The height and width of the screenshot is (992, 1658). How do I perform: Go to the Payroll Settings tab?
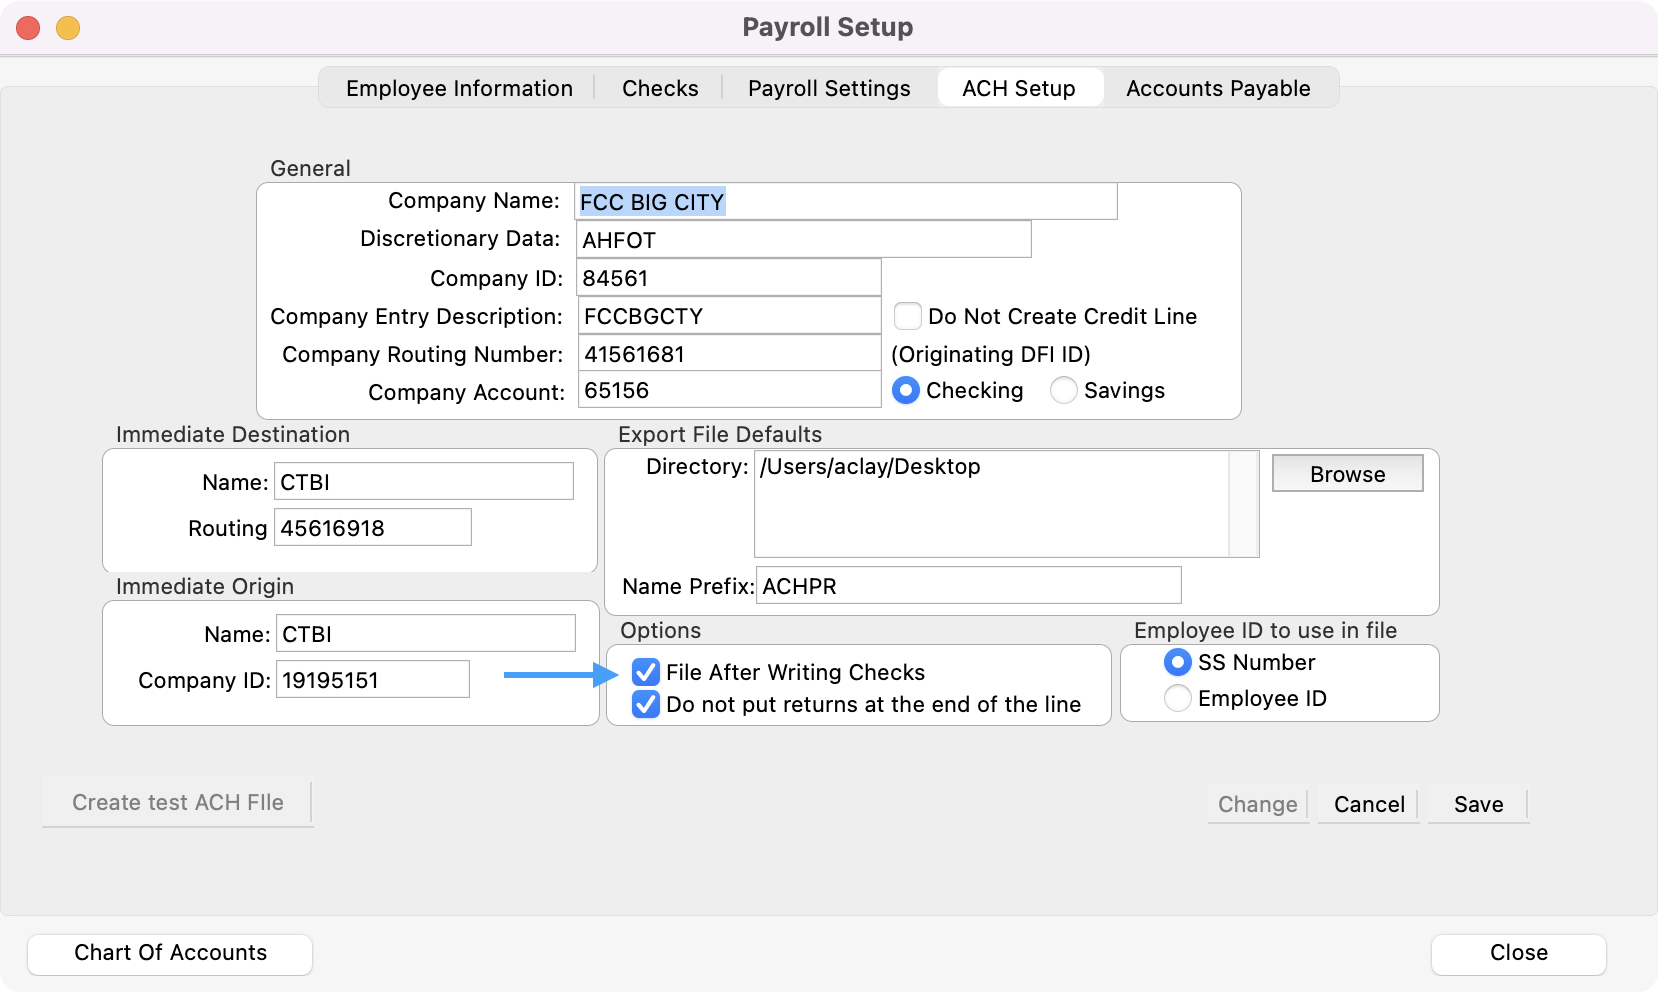pyautogui.click(x=829, y=88)
